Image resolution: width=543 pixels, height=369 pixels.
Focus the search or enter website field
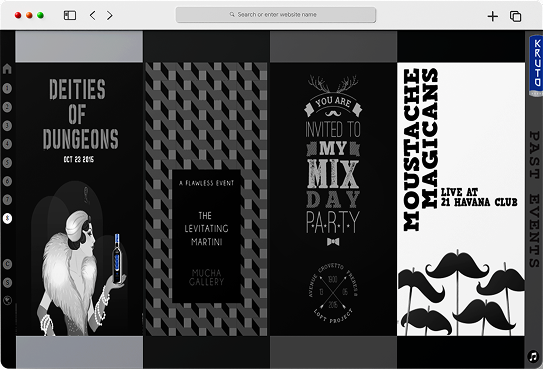click(276, 15)
